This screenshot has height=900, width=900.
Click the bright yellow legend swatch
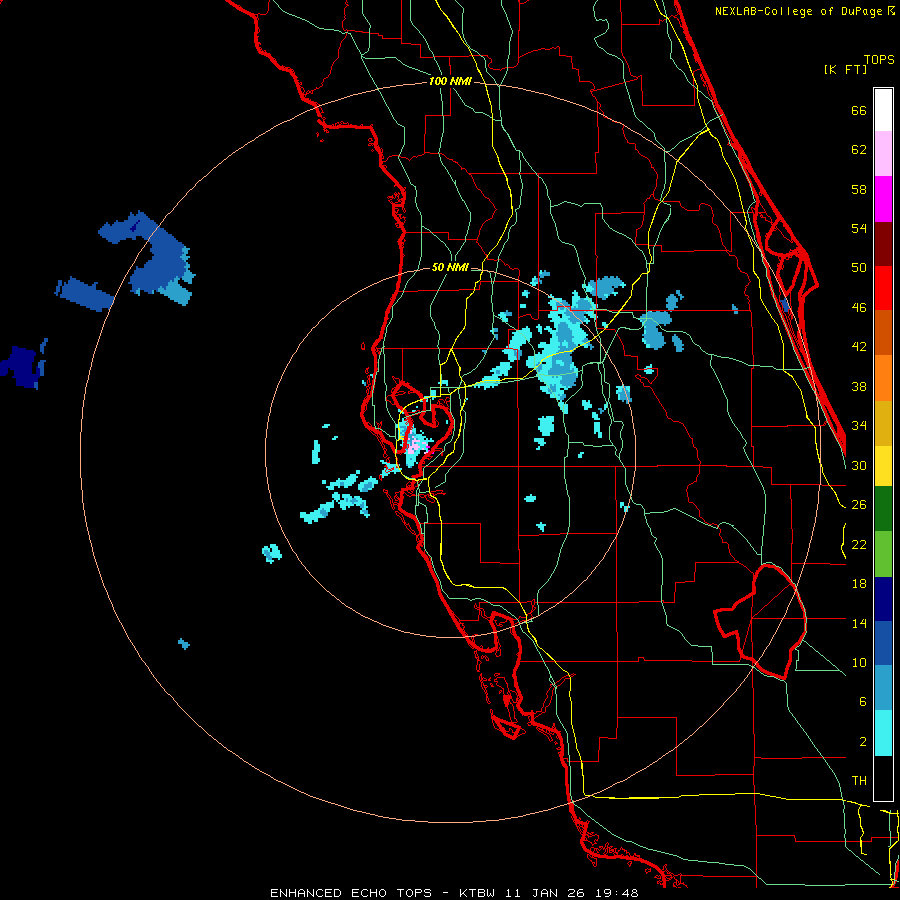(x=883, y=466)
